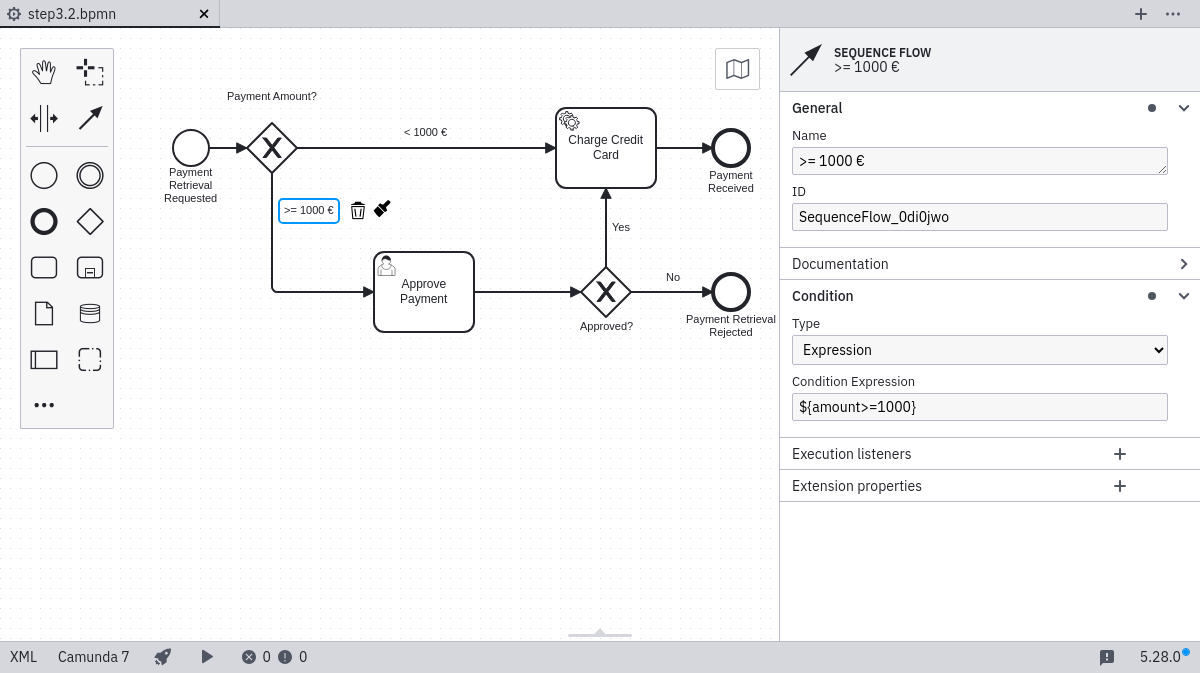Open the 5.28.0 version info

1160,657
